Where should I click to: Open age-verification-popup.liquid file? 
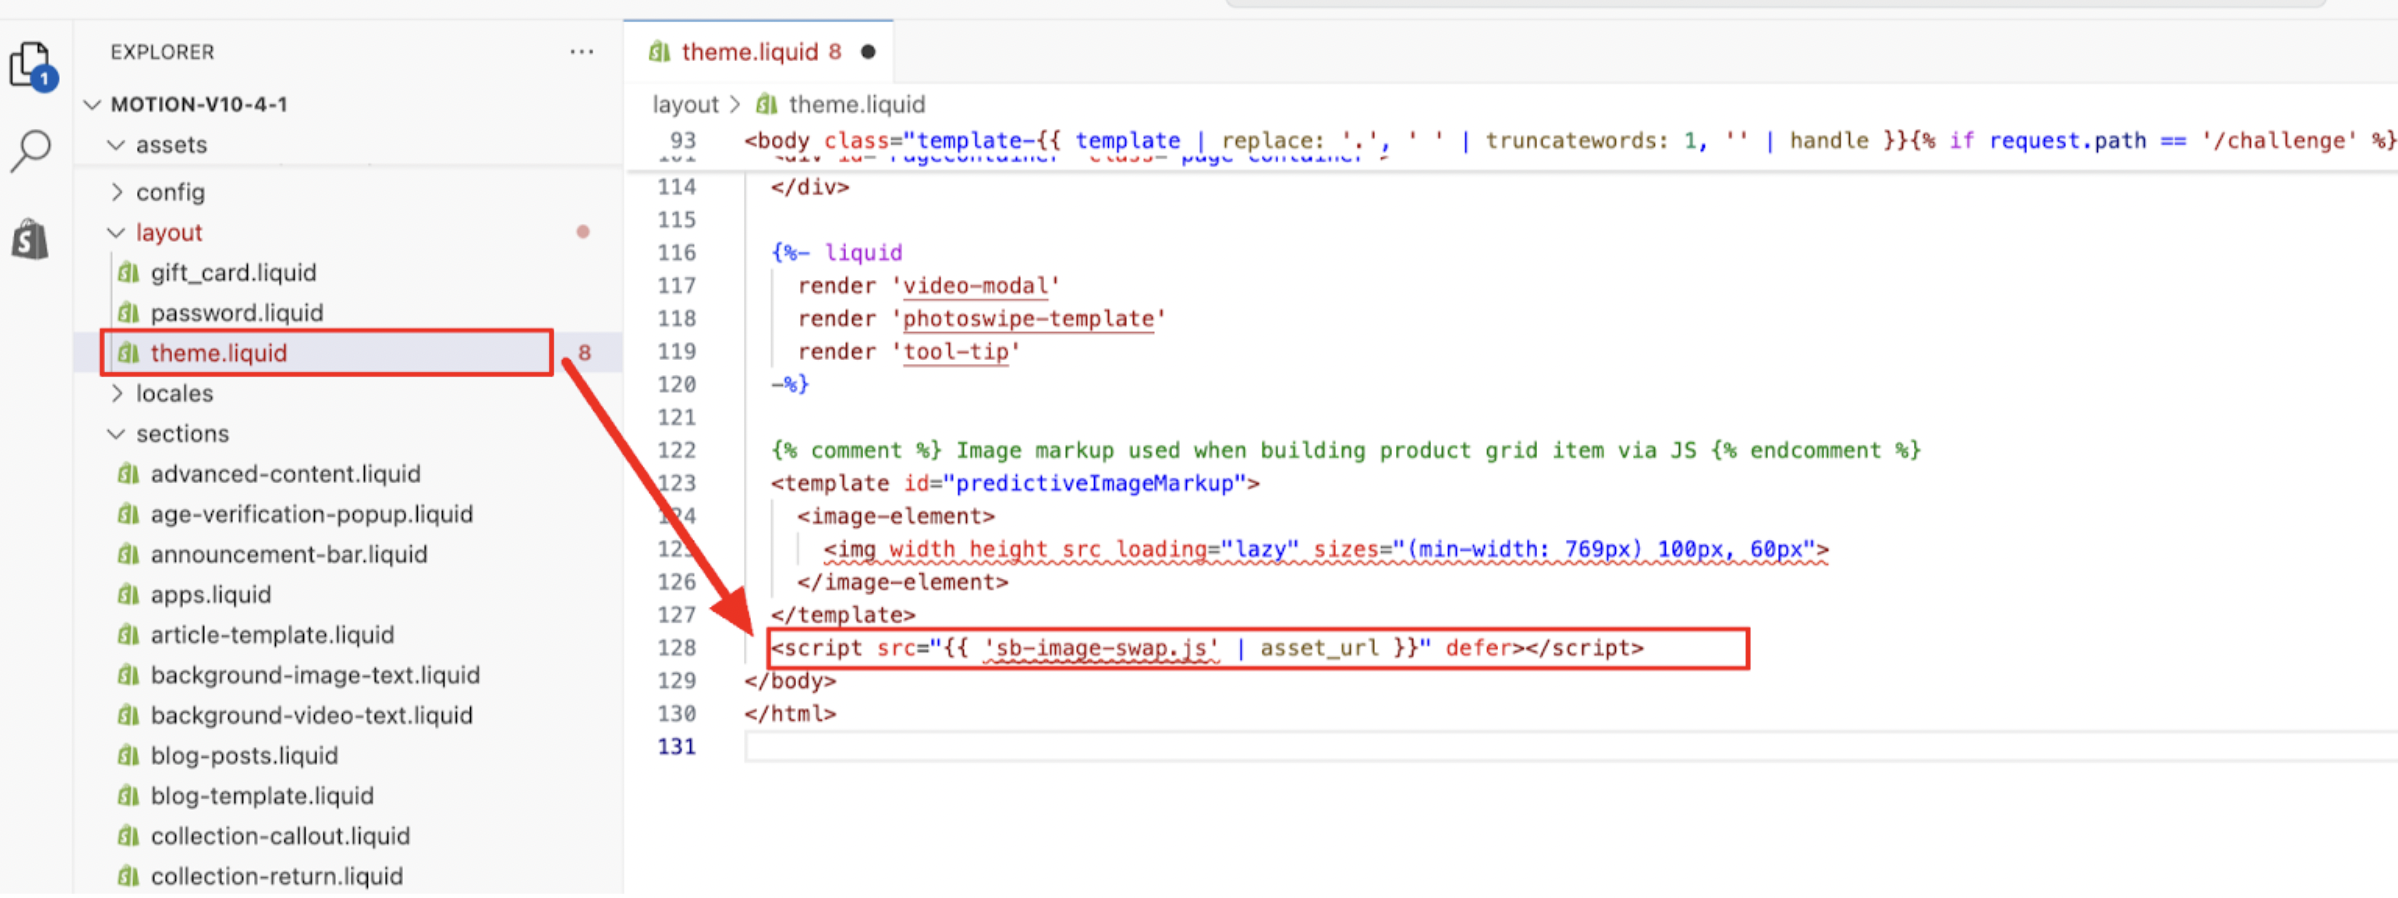click(311, 514)
